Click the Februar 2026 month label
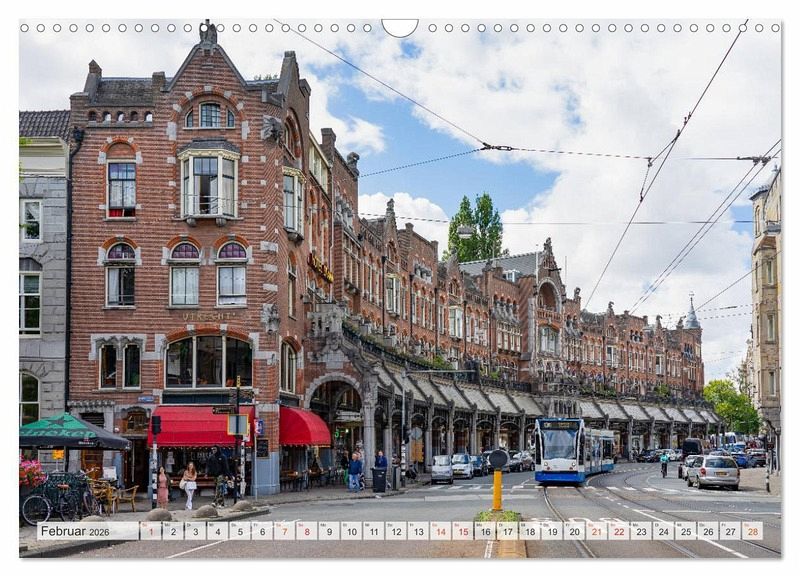The height and width of the screenshot is (577, 800). coord(87,531)
